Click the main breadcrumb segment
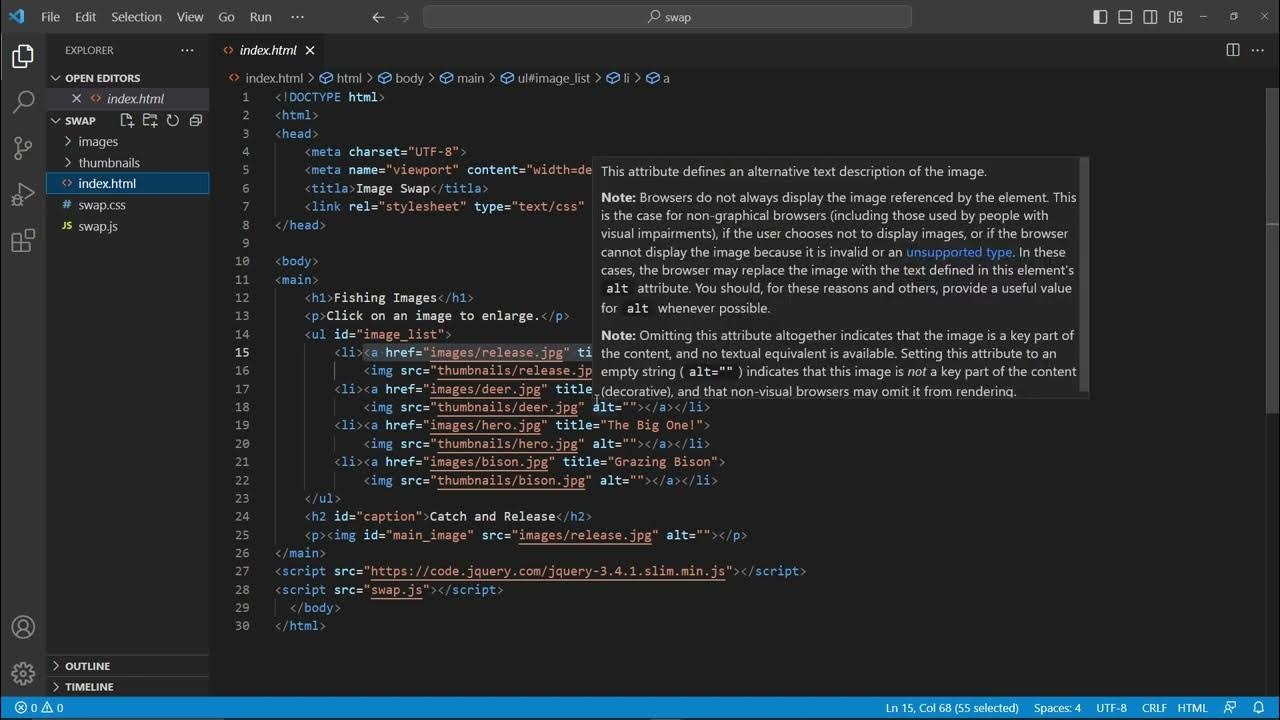 pos(463,78)
